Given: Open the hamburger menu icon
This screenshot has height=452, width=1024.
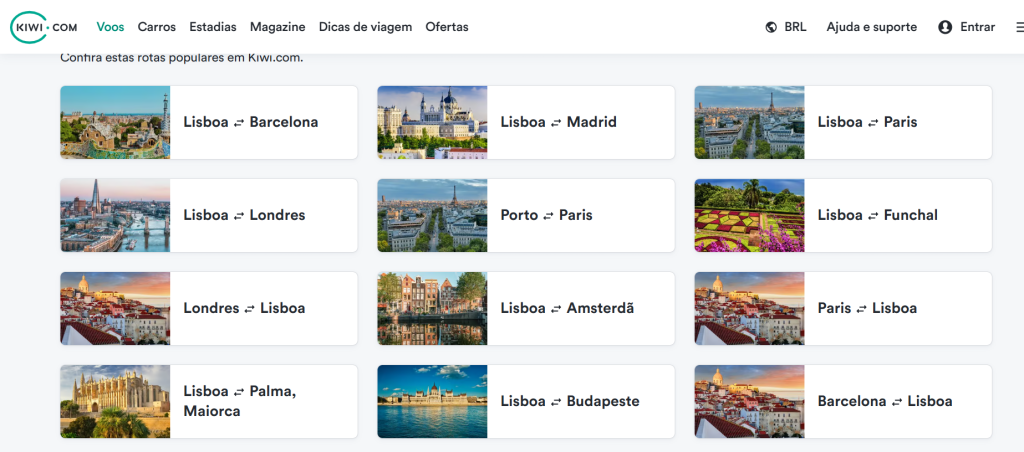Looking at the screenshot, I should point(1018,27).
